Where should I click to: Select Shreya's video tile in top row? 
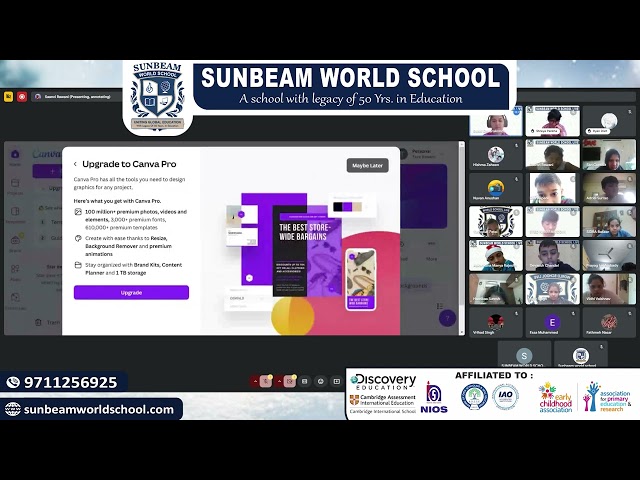(x=552, y=121)
